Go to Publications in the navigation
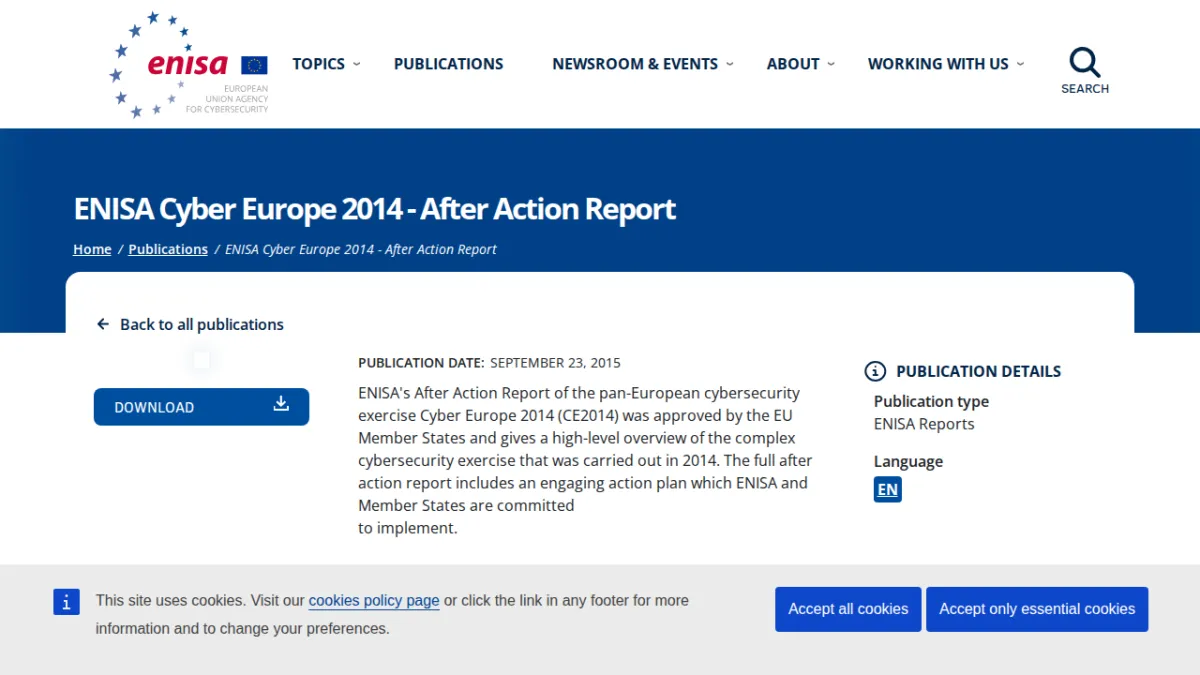This screenshot has width=1200, height=675. click(x=449, y=64)
